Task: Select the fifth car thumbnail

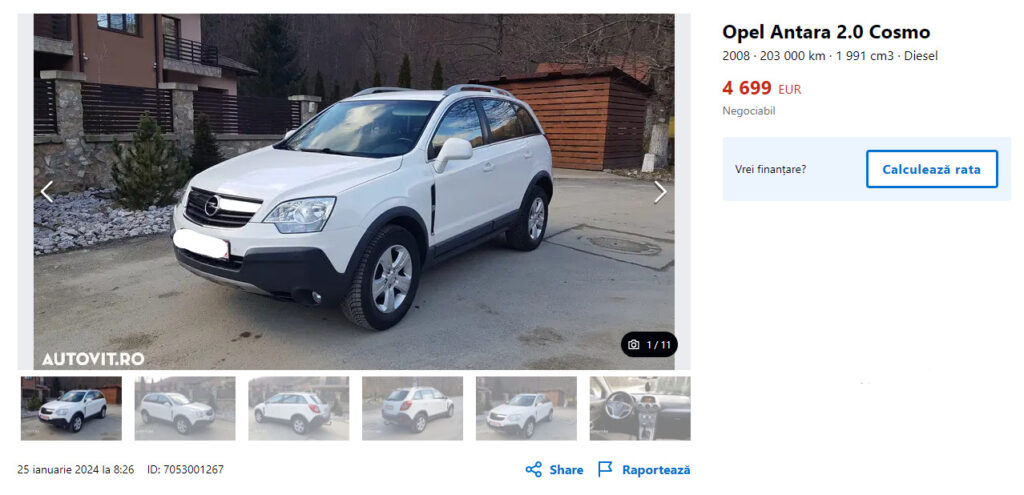Action: pyautogui.click(x=526, y=408)
